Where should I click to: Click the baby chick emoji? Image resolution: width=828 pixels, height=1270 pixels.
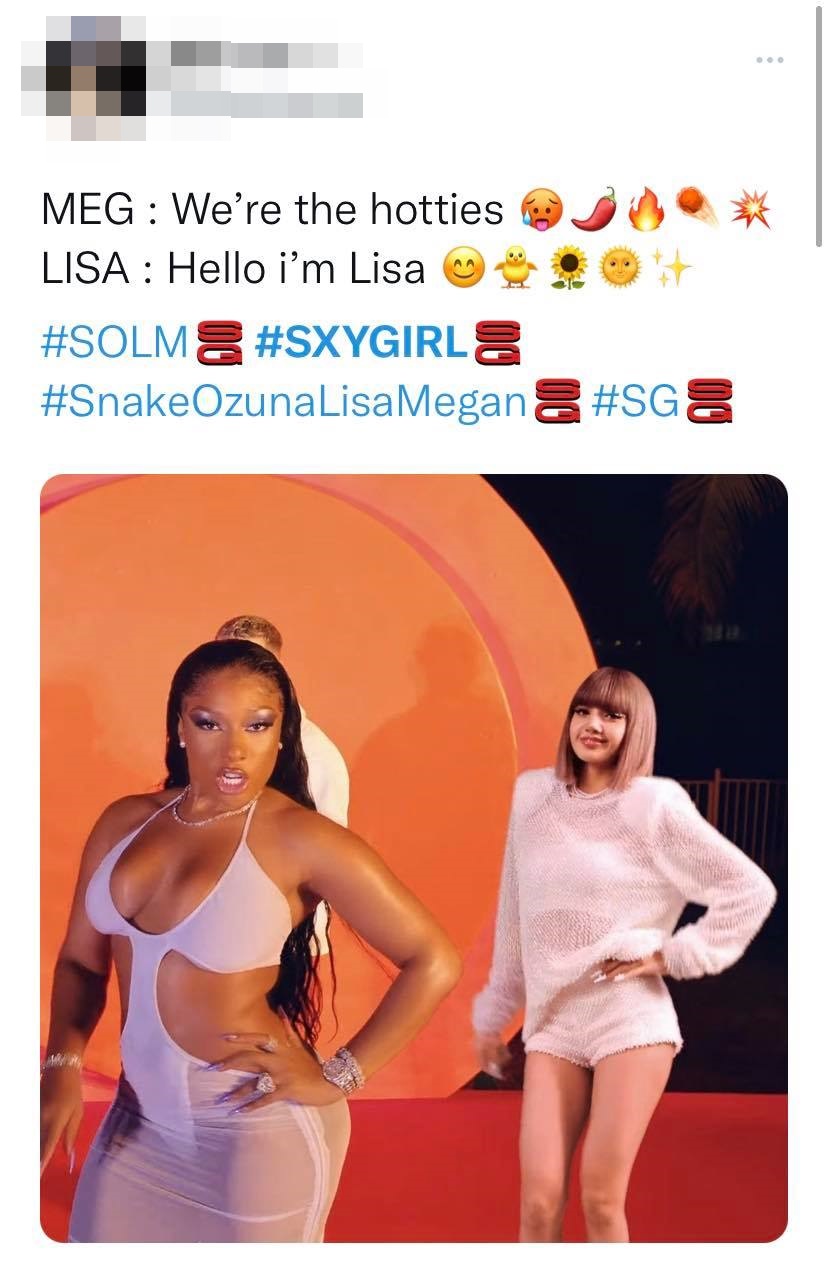click(517, 268)
